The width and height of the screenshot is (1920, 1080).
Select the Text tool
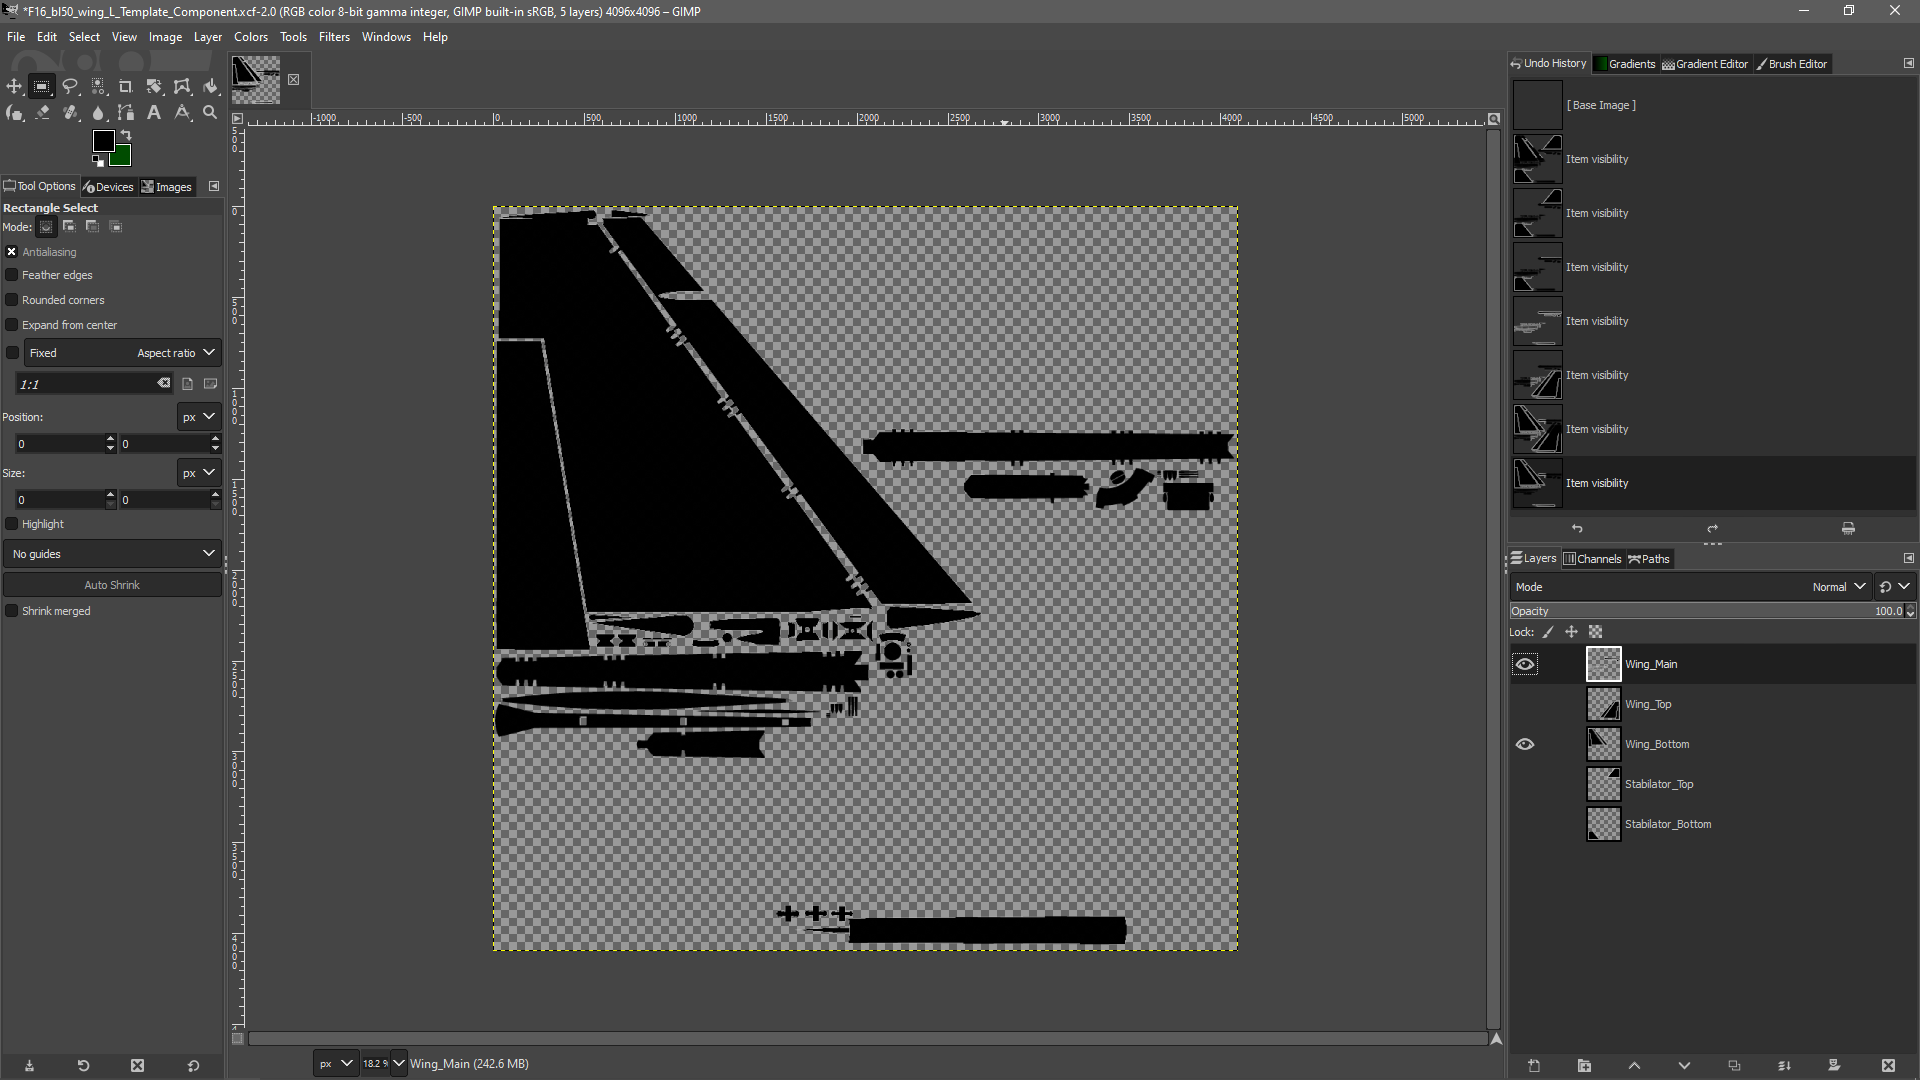pos(154,113)
